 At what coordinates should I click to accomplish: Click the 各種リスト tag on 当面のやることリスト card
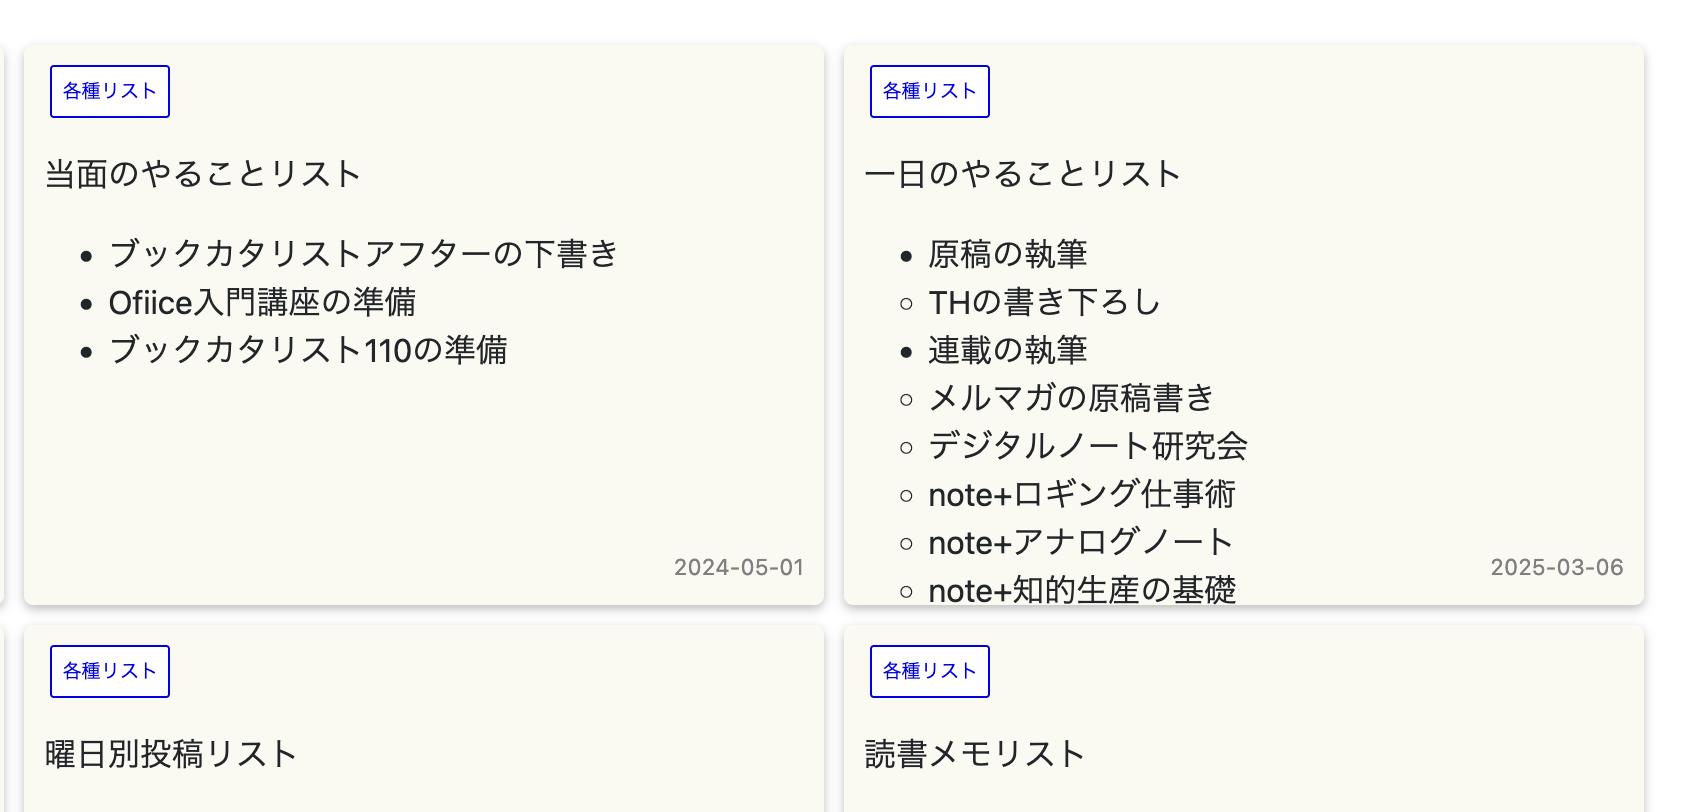click(110, 91)
